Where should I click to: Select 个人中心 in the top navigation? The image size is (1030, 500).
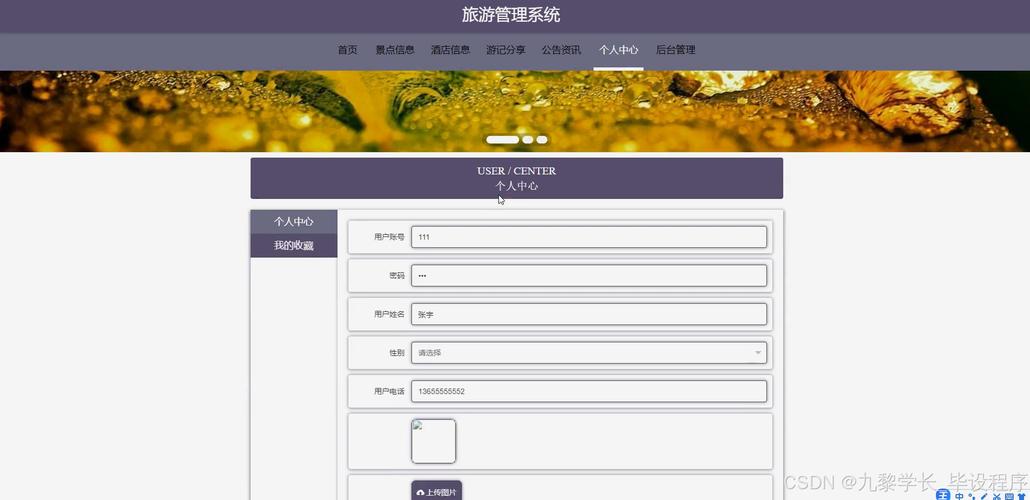pyautogui.click(x=618, y=50)
